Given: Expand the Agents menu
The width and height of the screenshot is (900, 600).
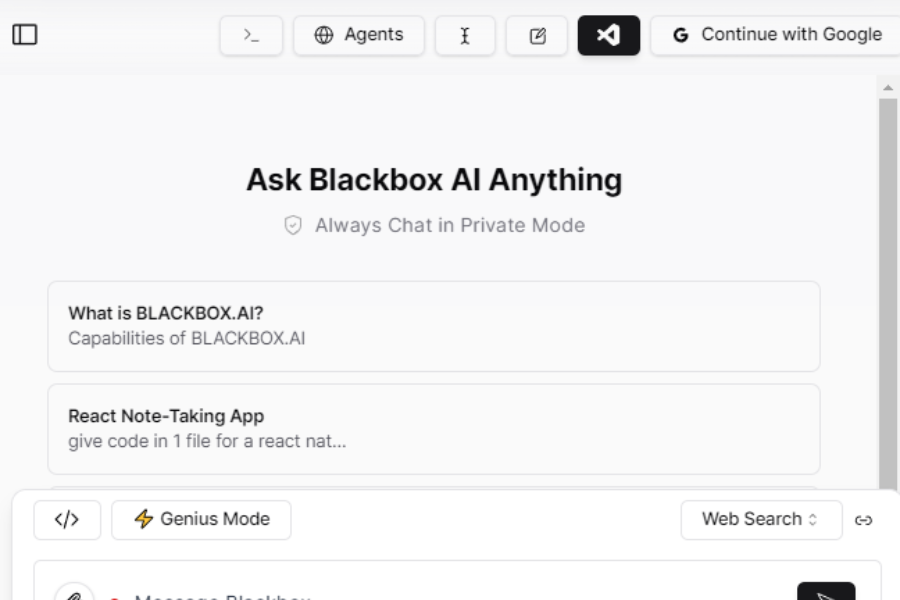Looking at the screenshot, I should click(x=358, y=34).
